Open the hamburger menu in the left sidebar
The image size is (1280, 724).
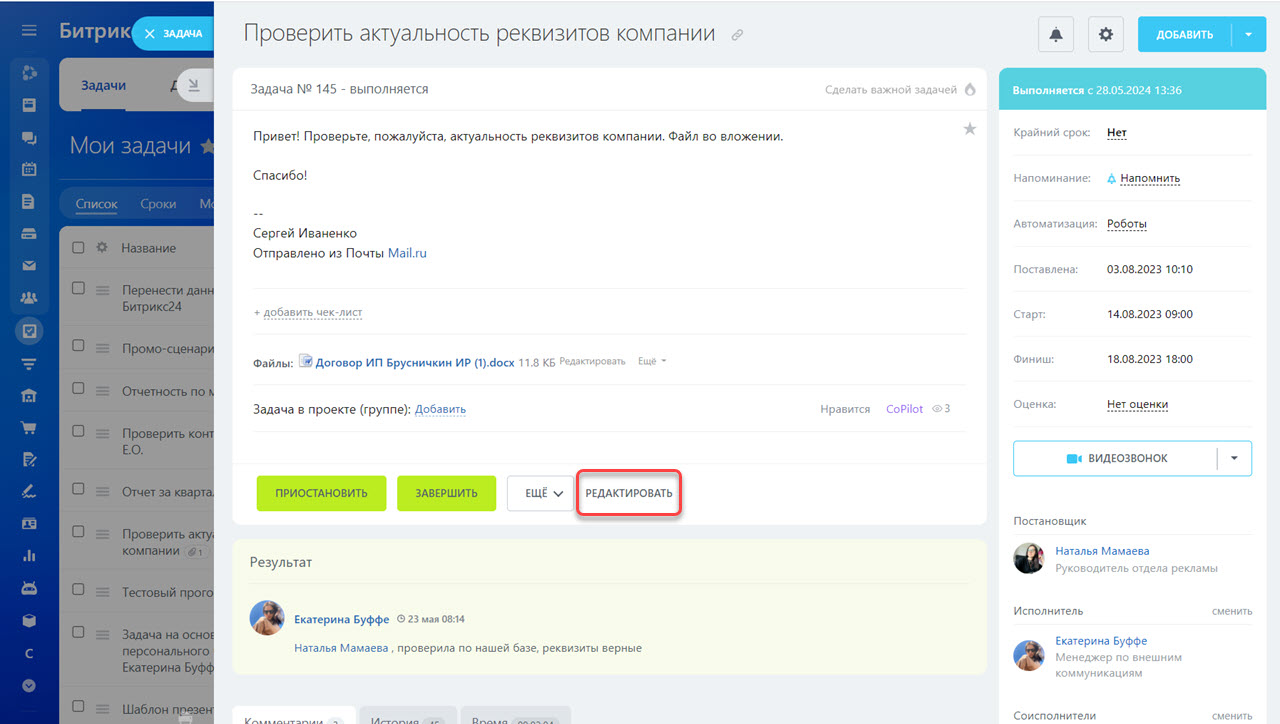pyautogui.click(x=29, y=31)
